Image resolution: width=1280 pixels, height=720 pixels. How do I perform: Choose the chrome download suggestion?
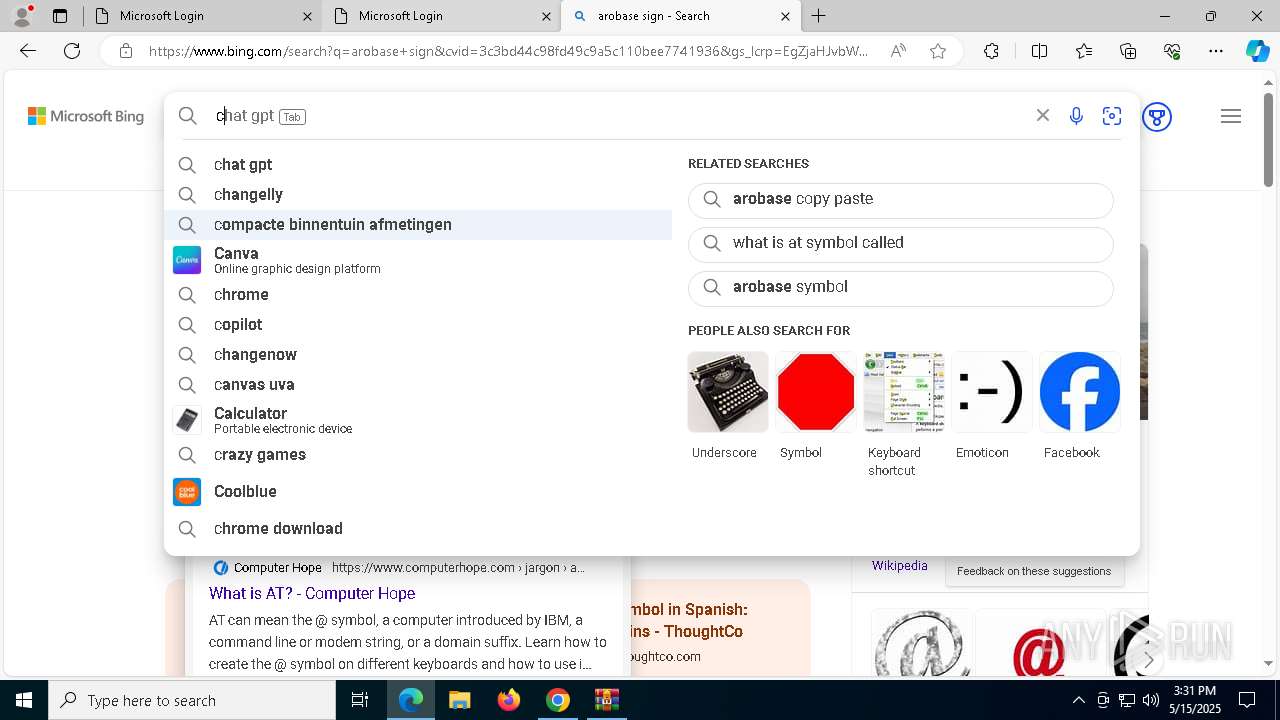point(418,528)
